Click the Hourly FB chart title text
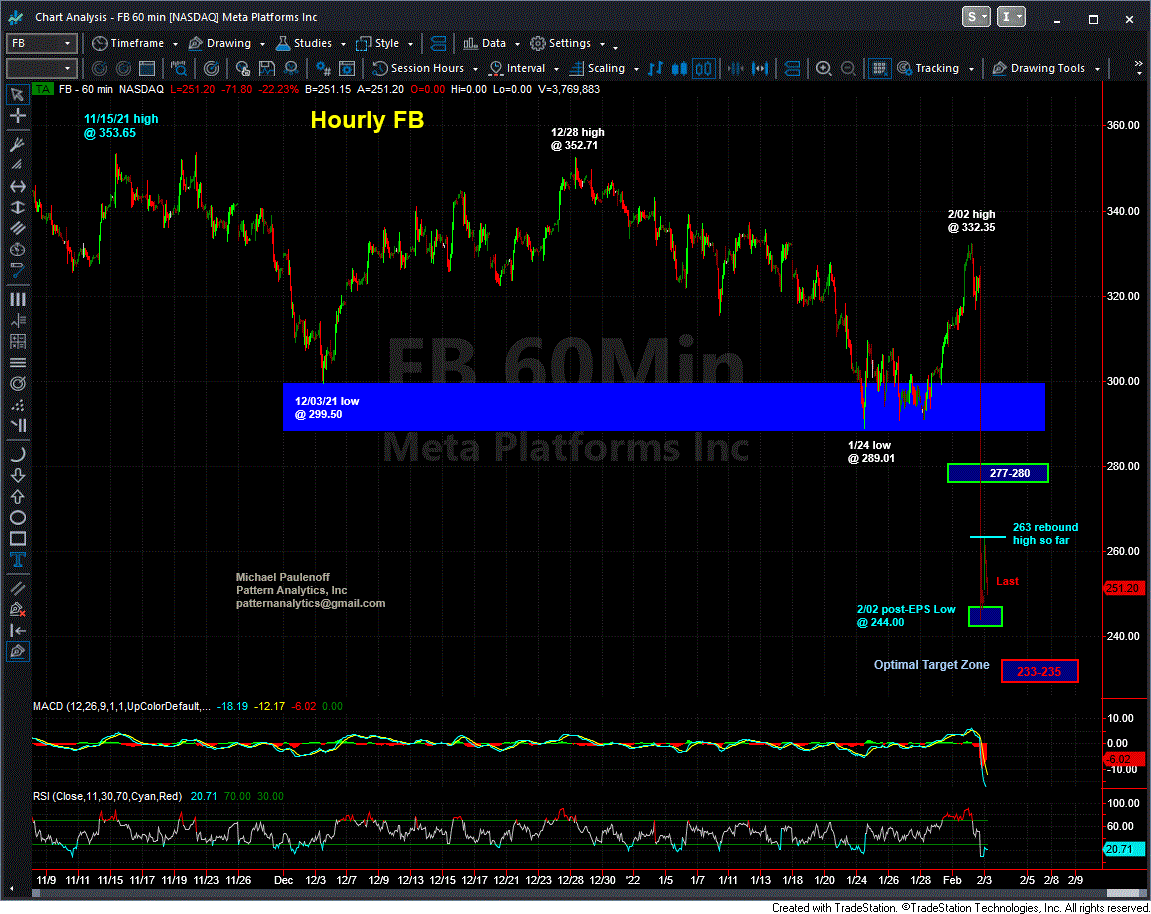Image resolution: width=1151 pixels, height=914 pixels. coord(367,120)
